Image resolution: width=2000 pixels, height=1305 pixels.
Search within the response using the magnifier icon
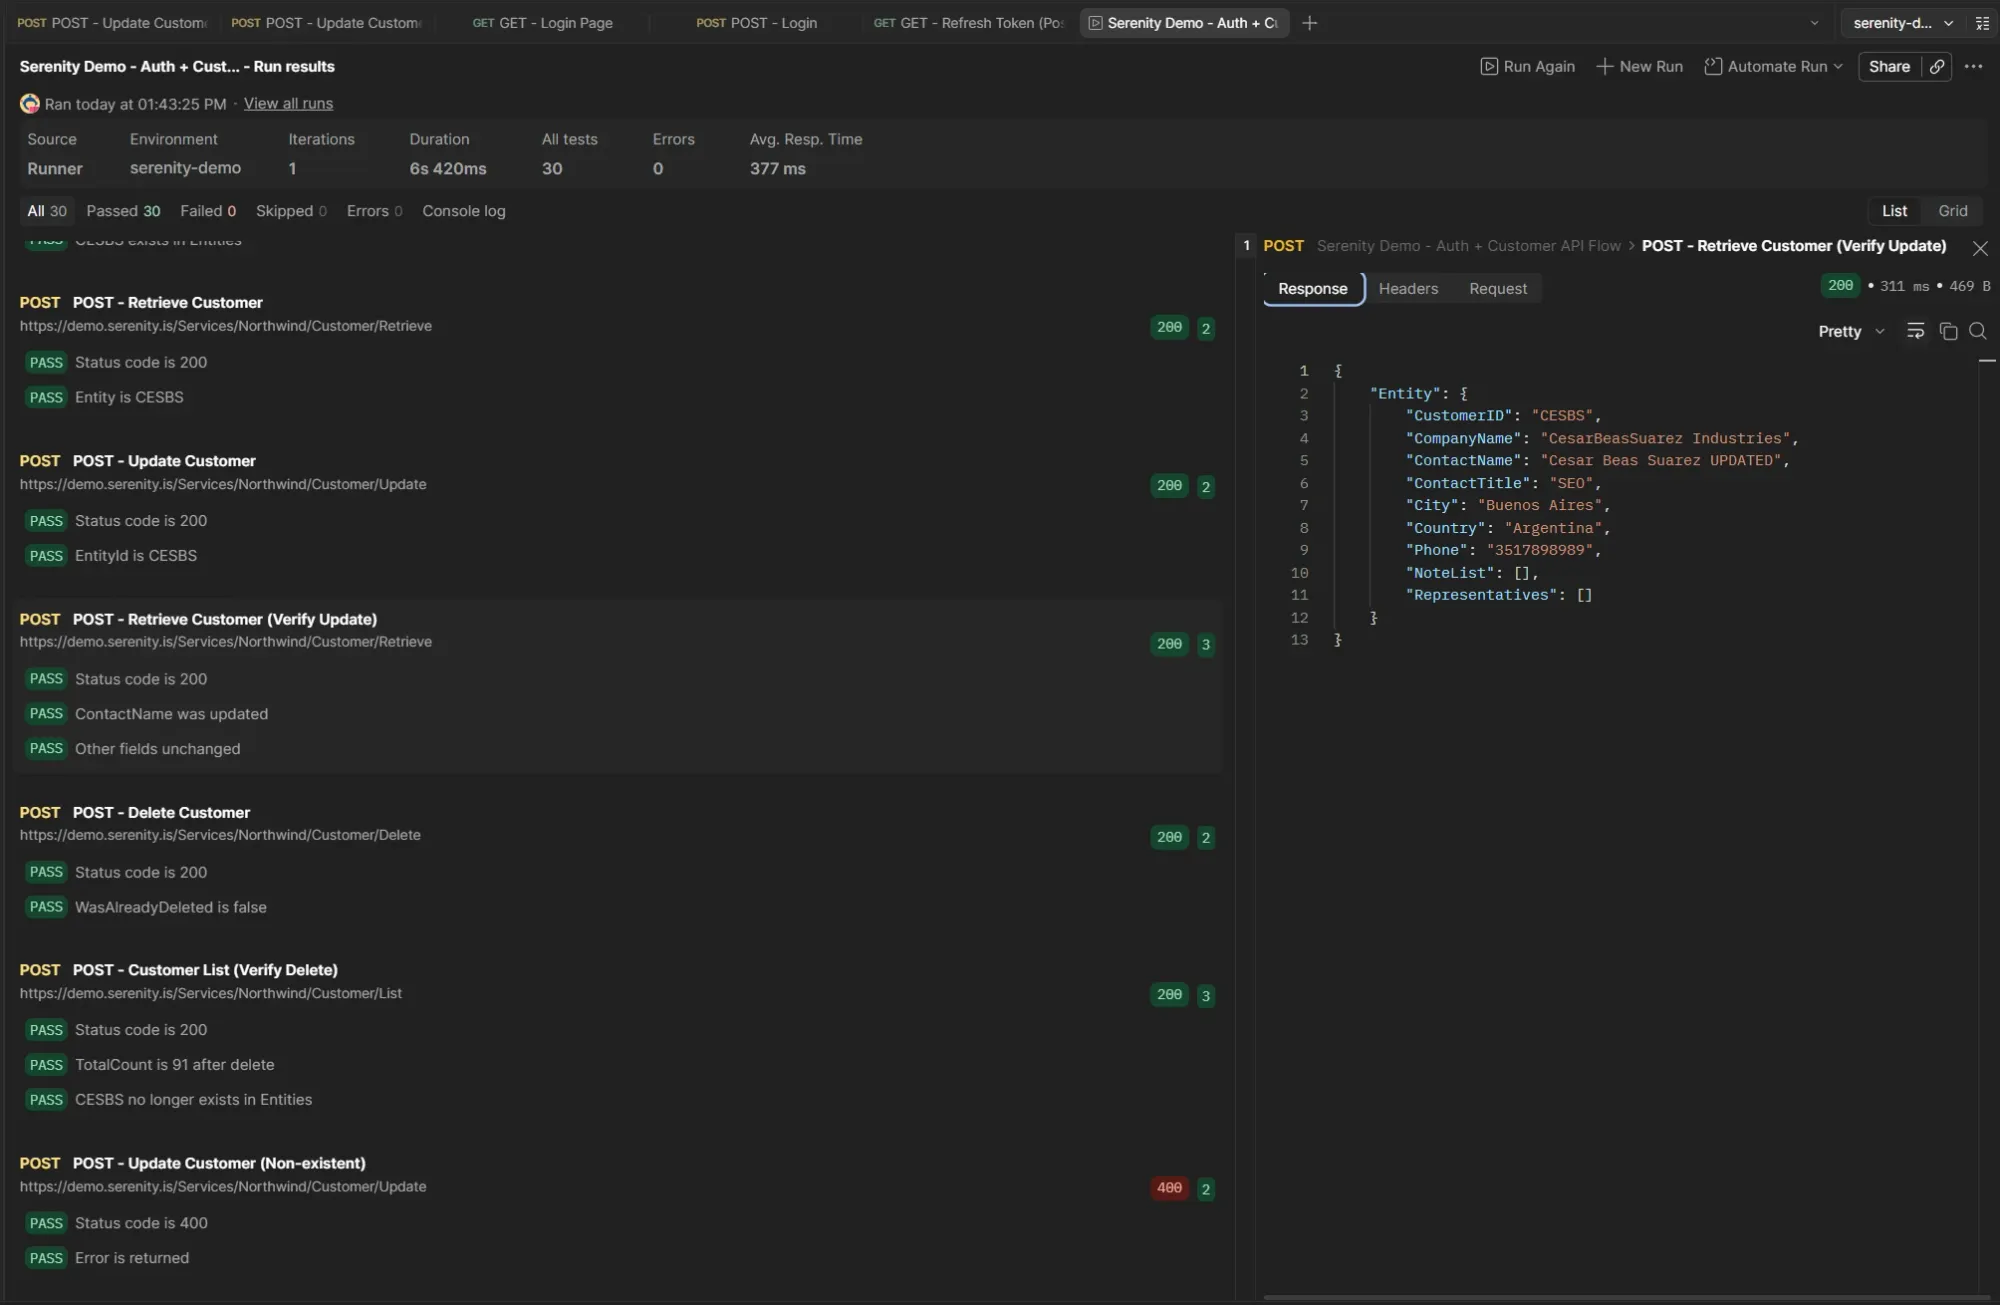(1979, 331)
